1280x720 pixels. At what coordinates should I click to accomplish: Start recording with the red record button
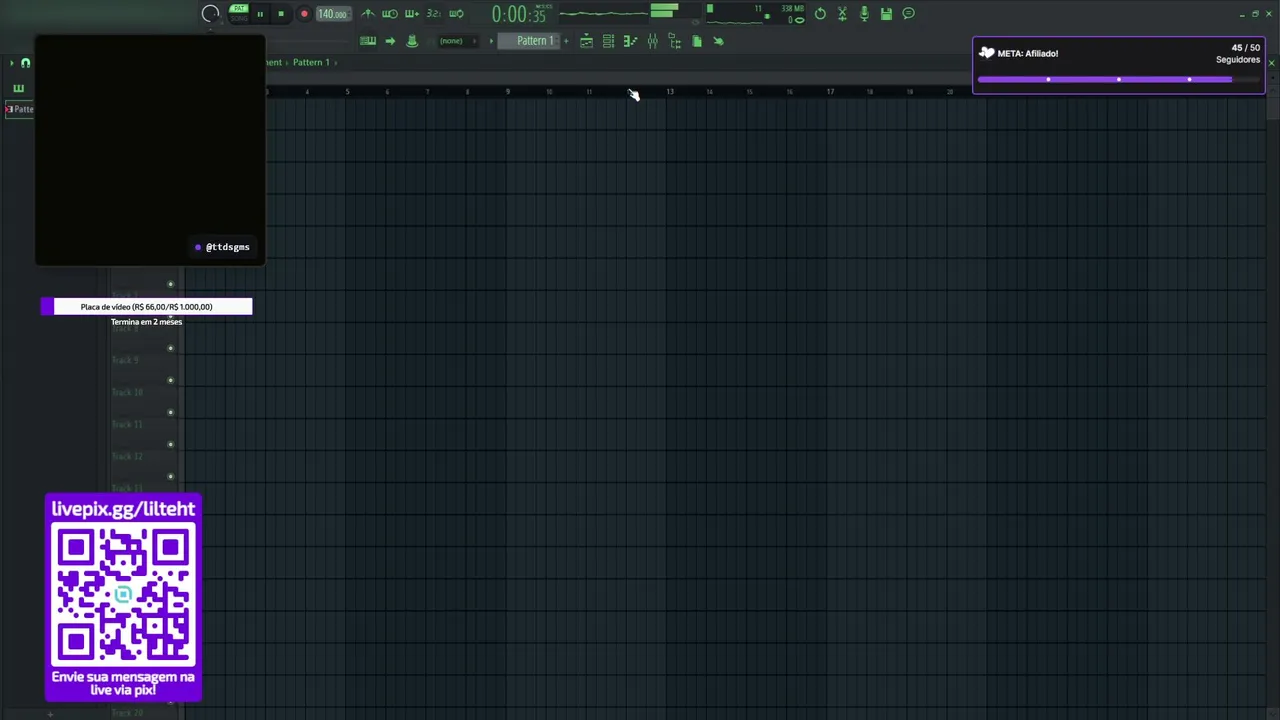(x=304, y=14)
